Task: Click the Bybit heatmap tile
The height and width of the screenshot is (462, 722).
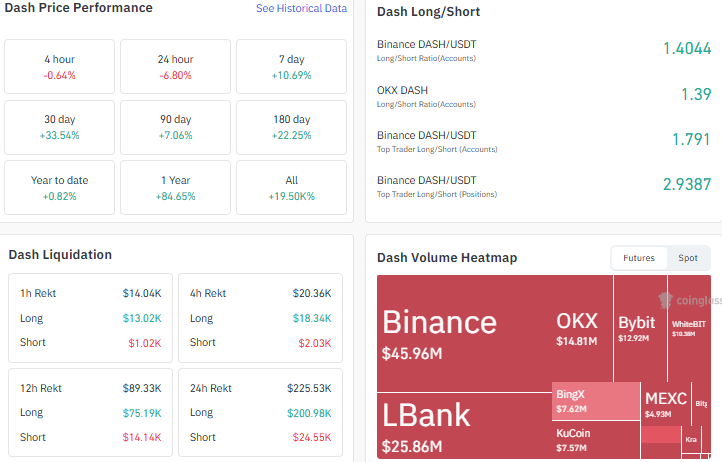Action: pyautogui.click(x=640, y=328)
